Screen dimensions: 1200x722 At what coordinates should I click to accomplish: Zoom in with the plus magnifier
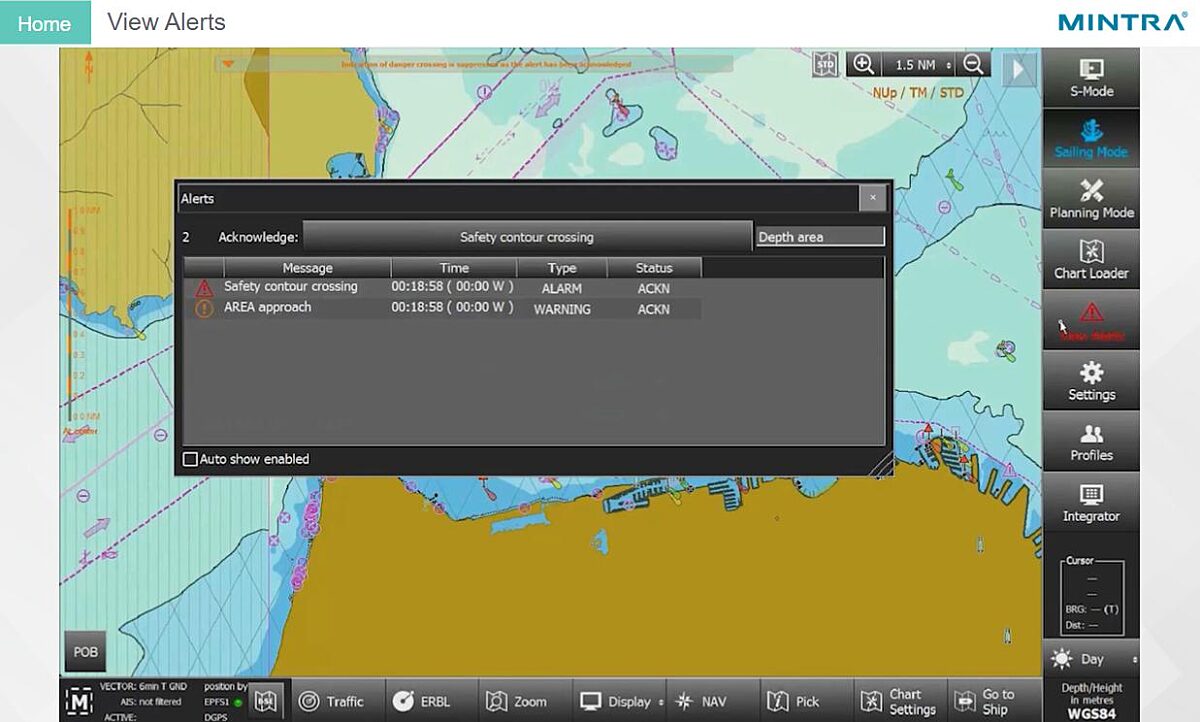[x=863, y=64]
